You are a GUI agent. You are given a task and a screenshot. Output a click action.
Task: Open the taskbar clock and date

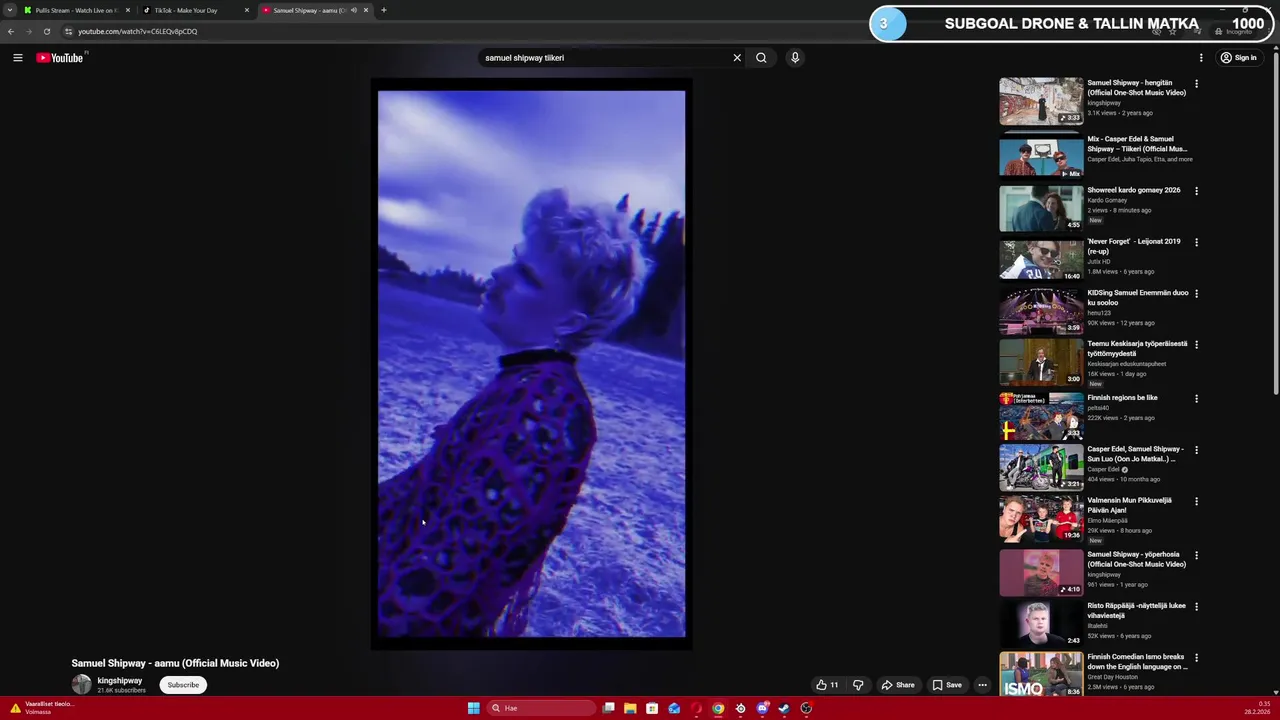(1257, 708)
